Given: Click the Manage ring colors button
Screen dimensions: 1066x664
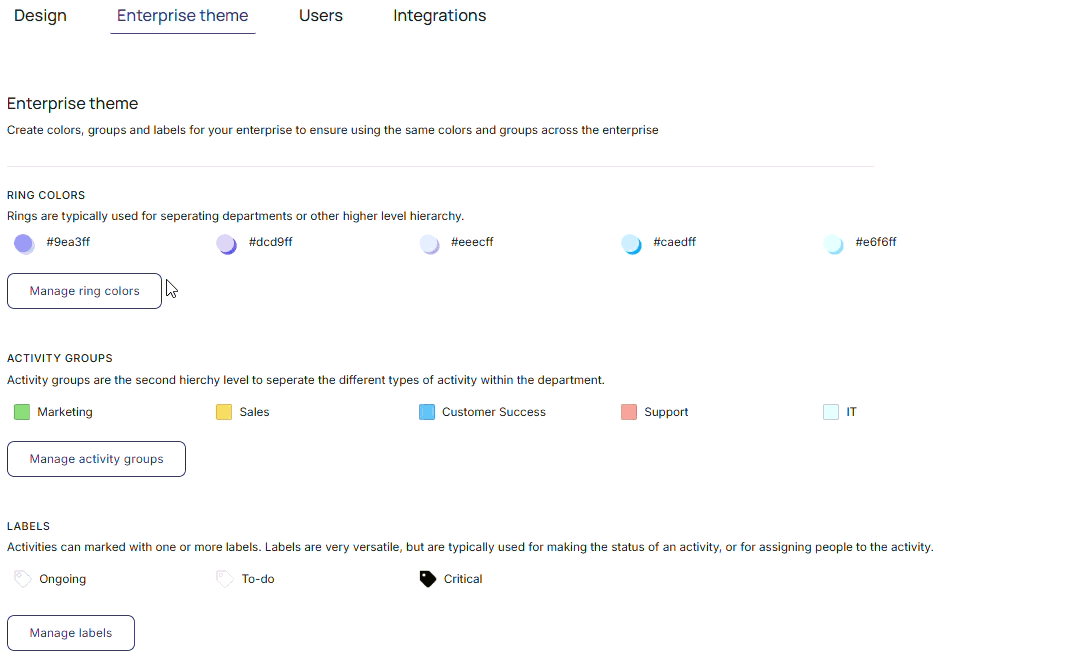Looking at the screenshot, I should (84, 291).
